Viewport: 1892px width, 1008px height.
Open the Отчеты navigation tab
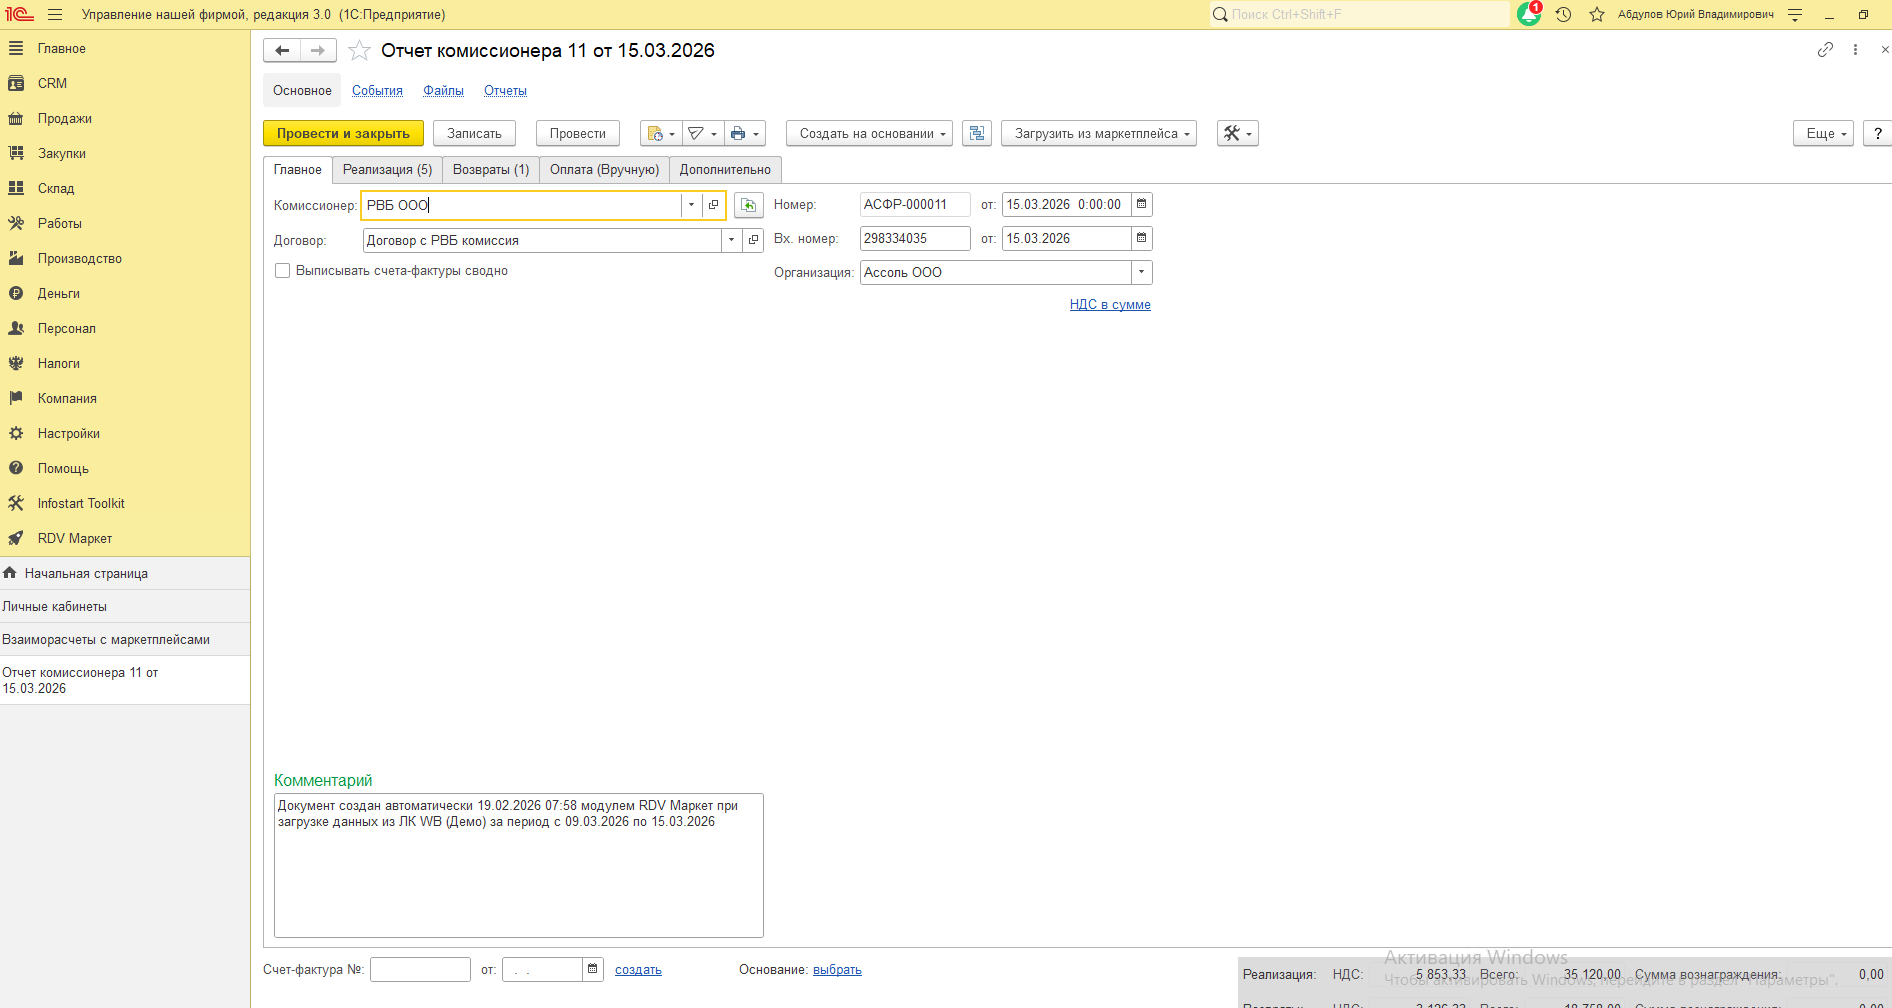[505, 91]
